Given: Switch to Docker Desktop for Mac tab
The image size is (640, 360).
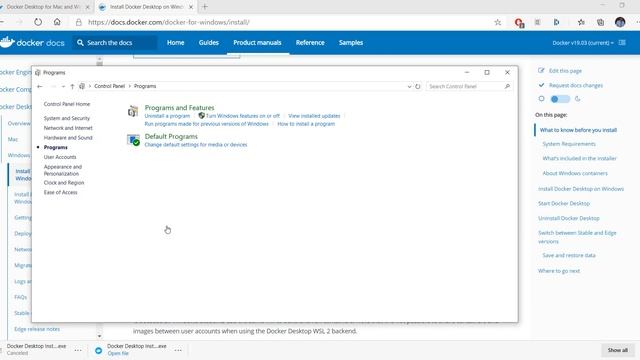Looking at the screenshot, I should tap(42, 7).
